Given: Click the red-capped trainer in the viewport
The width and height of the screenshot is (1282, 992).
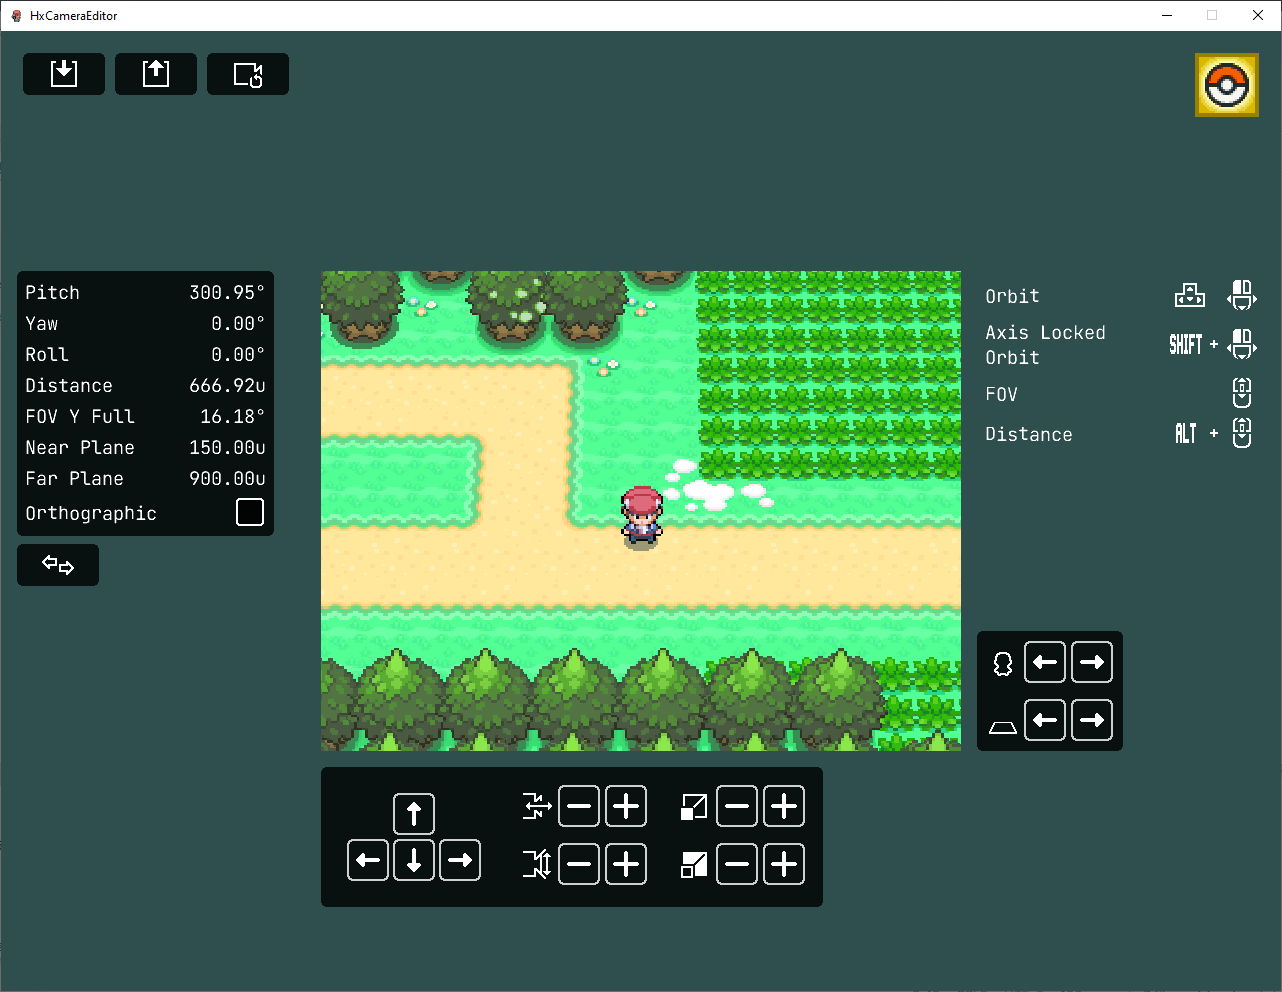Looking at the screenshot, I should click(641, 517).
